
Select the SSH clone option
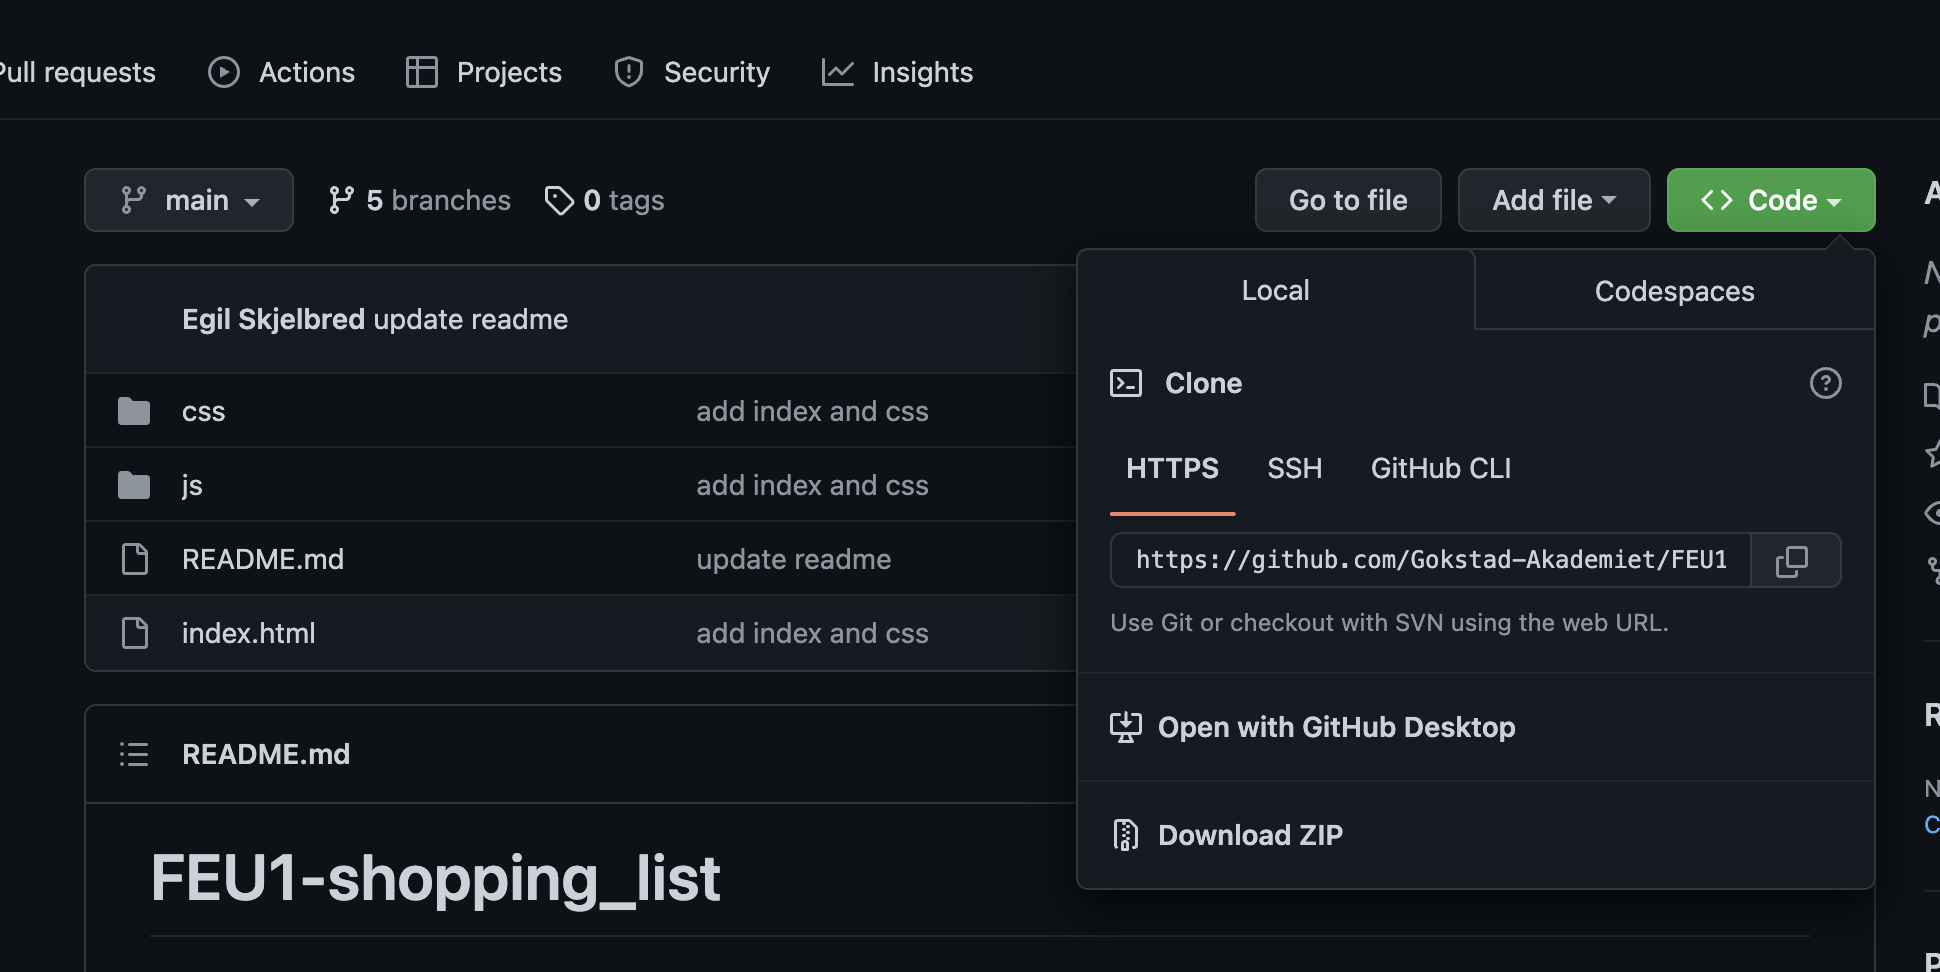(1294, 468)
